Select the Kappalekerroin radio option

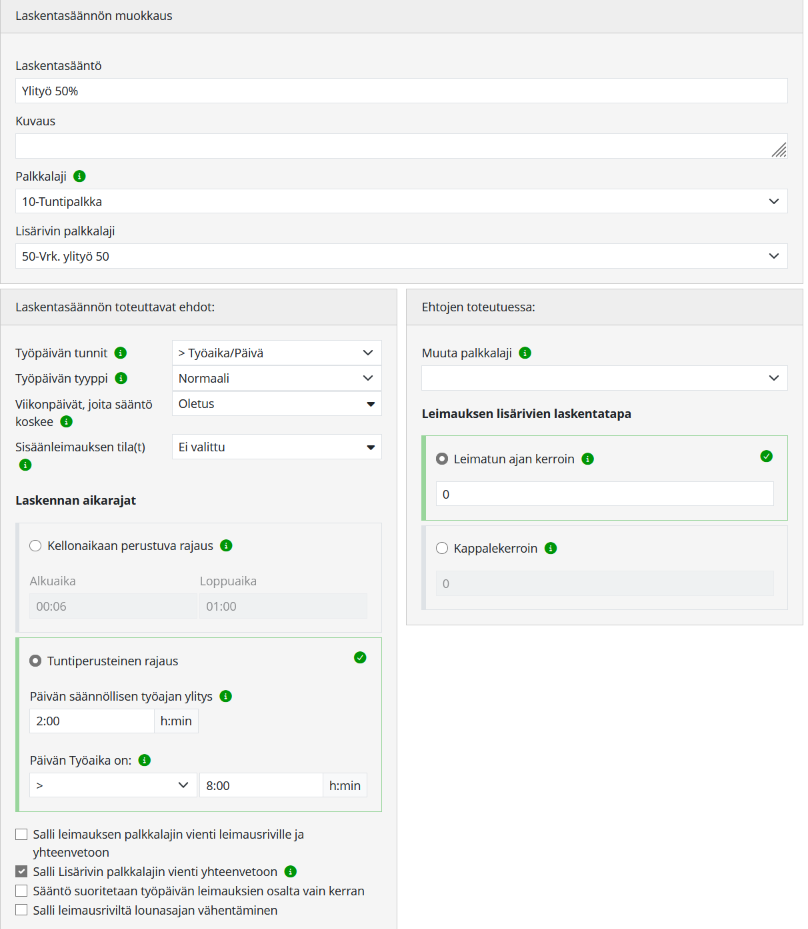pyautogui.click(x=442, y=549)
